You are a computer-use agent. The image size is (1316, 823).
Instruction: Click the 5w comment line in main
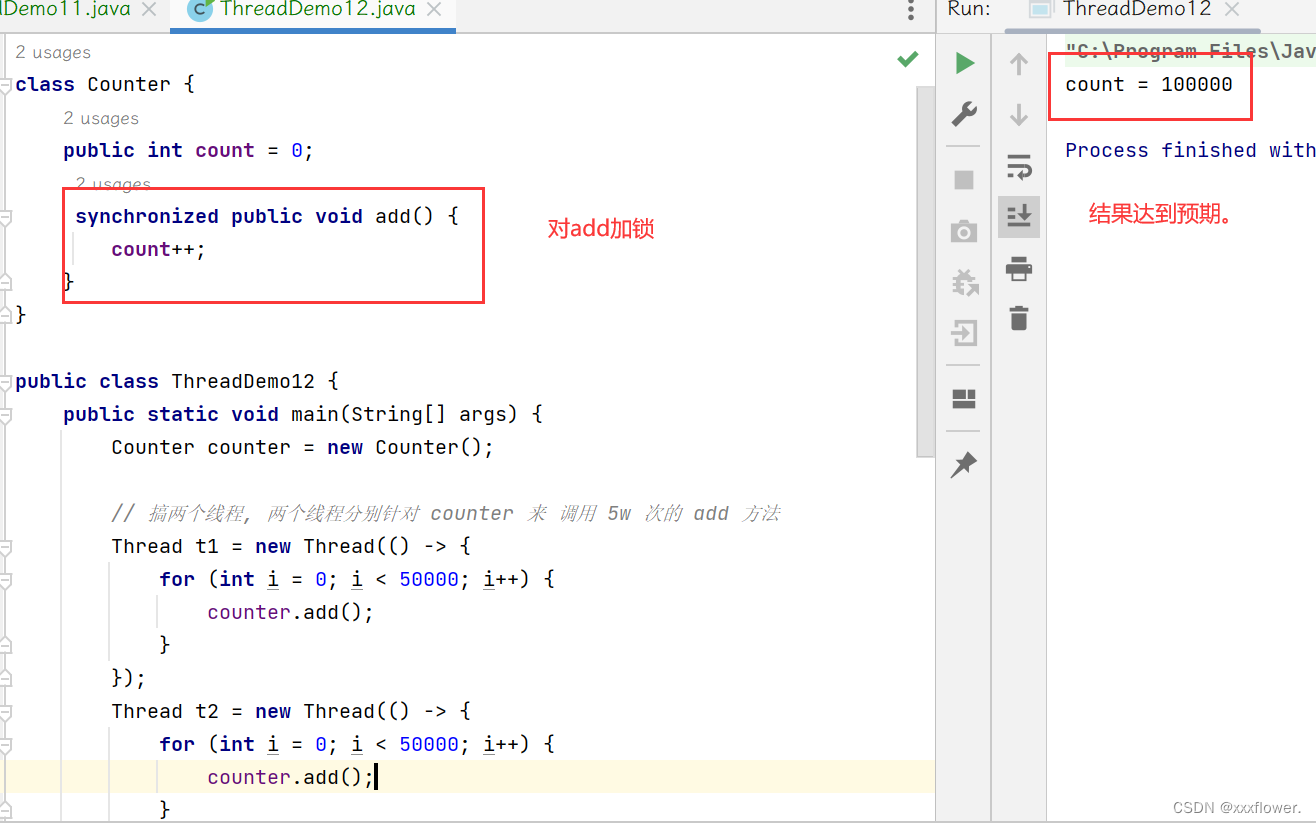446,514
